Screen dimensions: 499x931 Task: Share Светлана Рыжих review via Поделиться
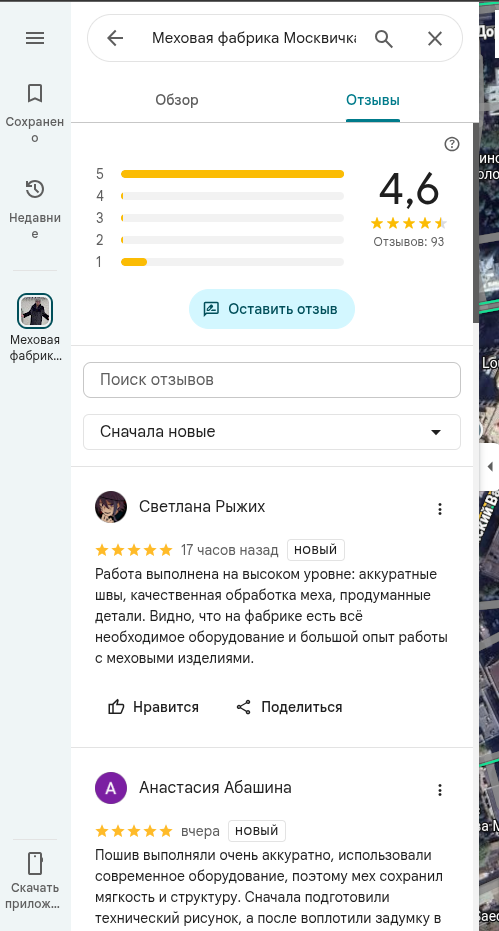[289, 707]
